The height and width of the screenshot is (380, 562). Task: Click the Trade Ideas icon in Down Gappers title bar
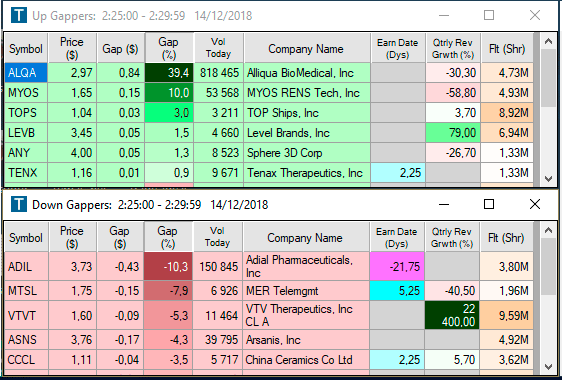pos(19,204)
